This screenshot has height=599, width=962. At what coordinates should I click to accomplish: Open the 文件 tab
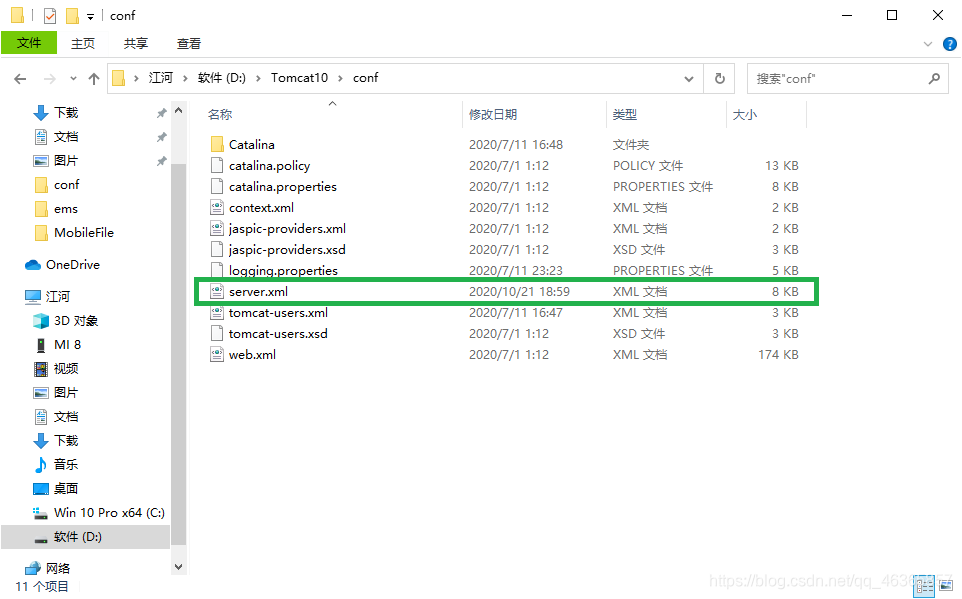[29, 43]
